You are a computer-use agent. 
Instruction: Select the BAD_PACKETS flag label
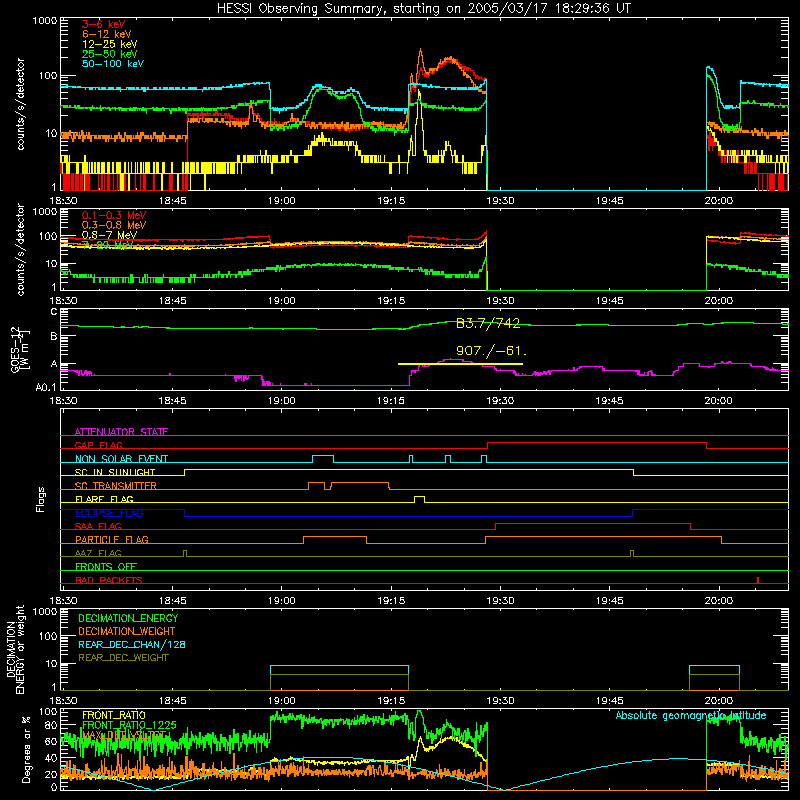(108, 580)
